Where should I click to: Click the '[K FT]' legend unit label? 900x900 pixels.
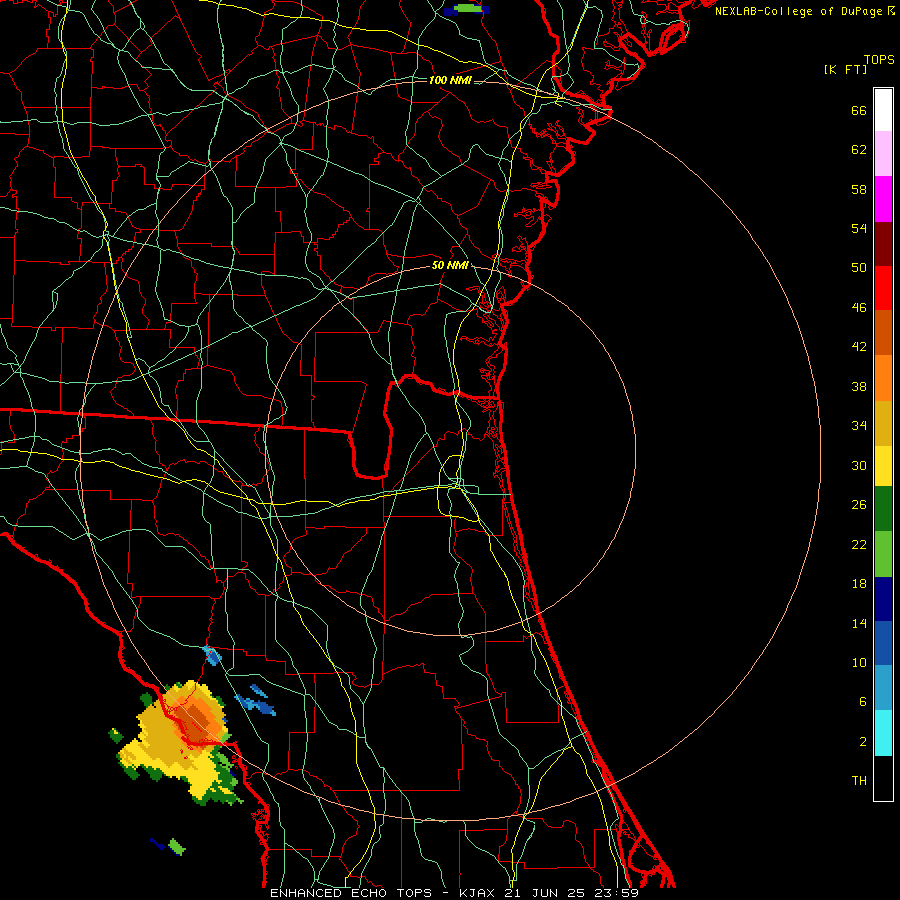(x=845, y=70)
